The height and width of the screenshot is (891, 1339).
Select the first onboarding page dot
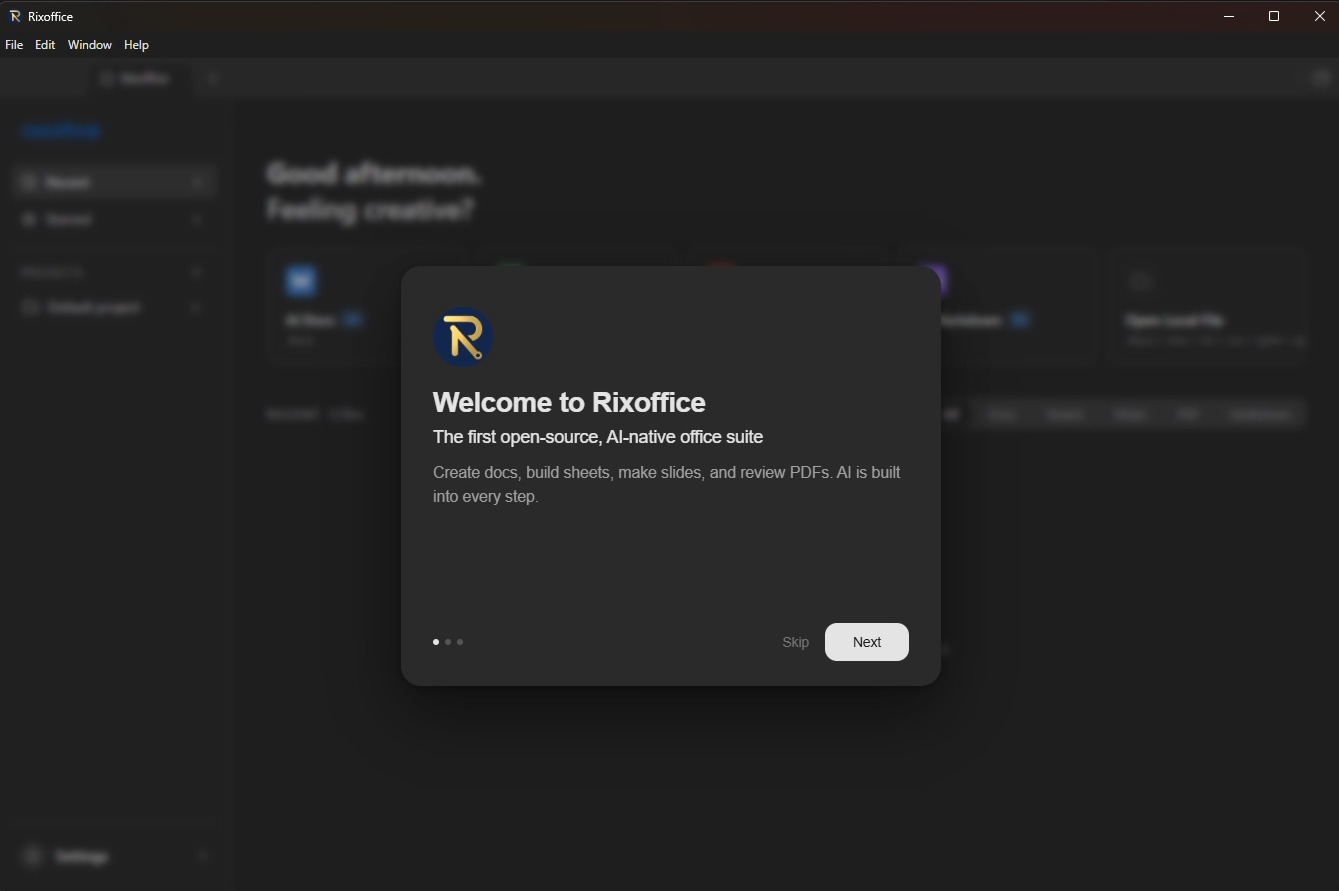click(x=436, y=642)
